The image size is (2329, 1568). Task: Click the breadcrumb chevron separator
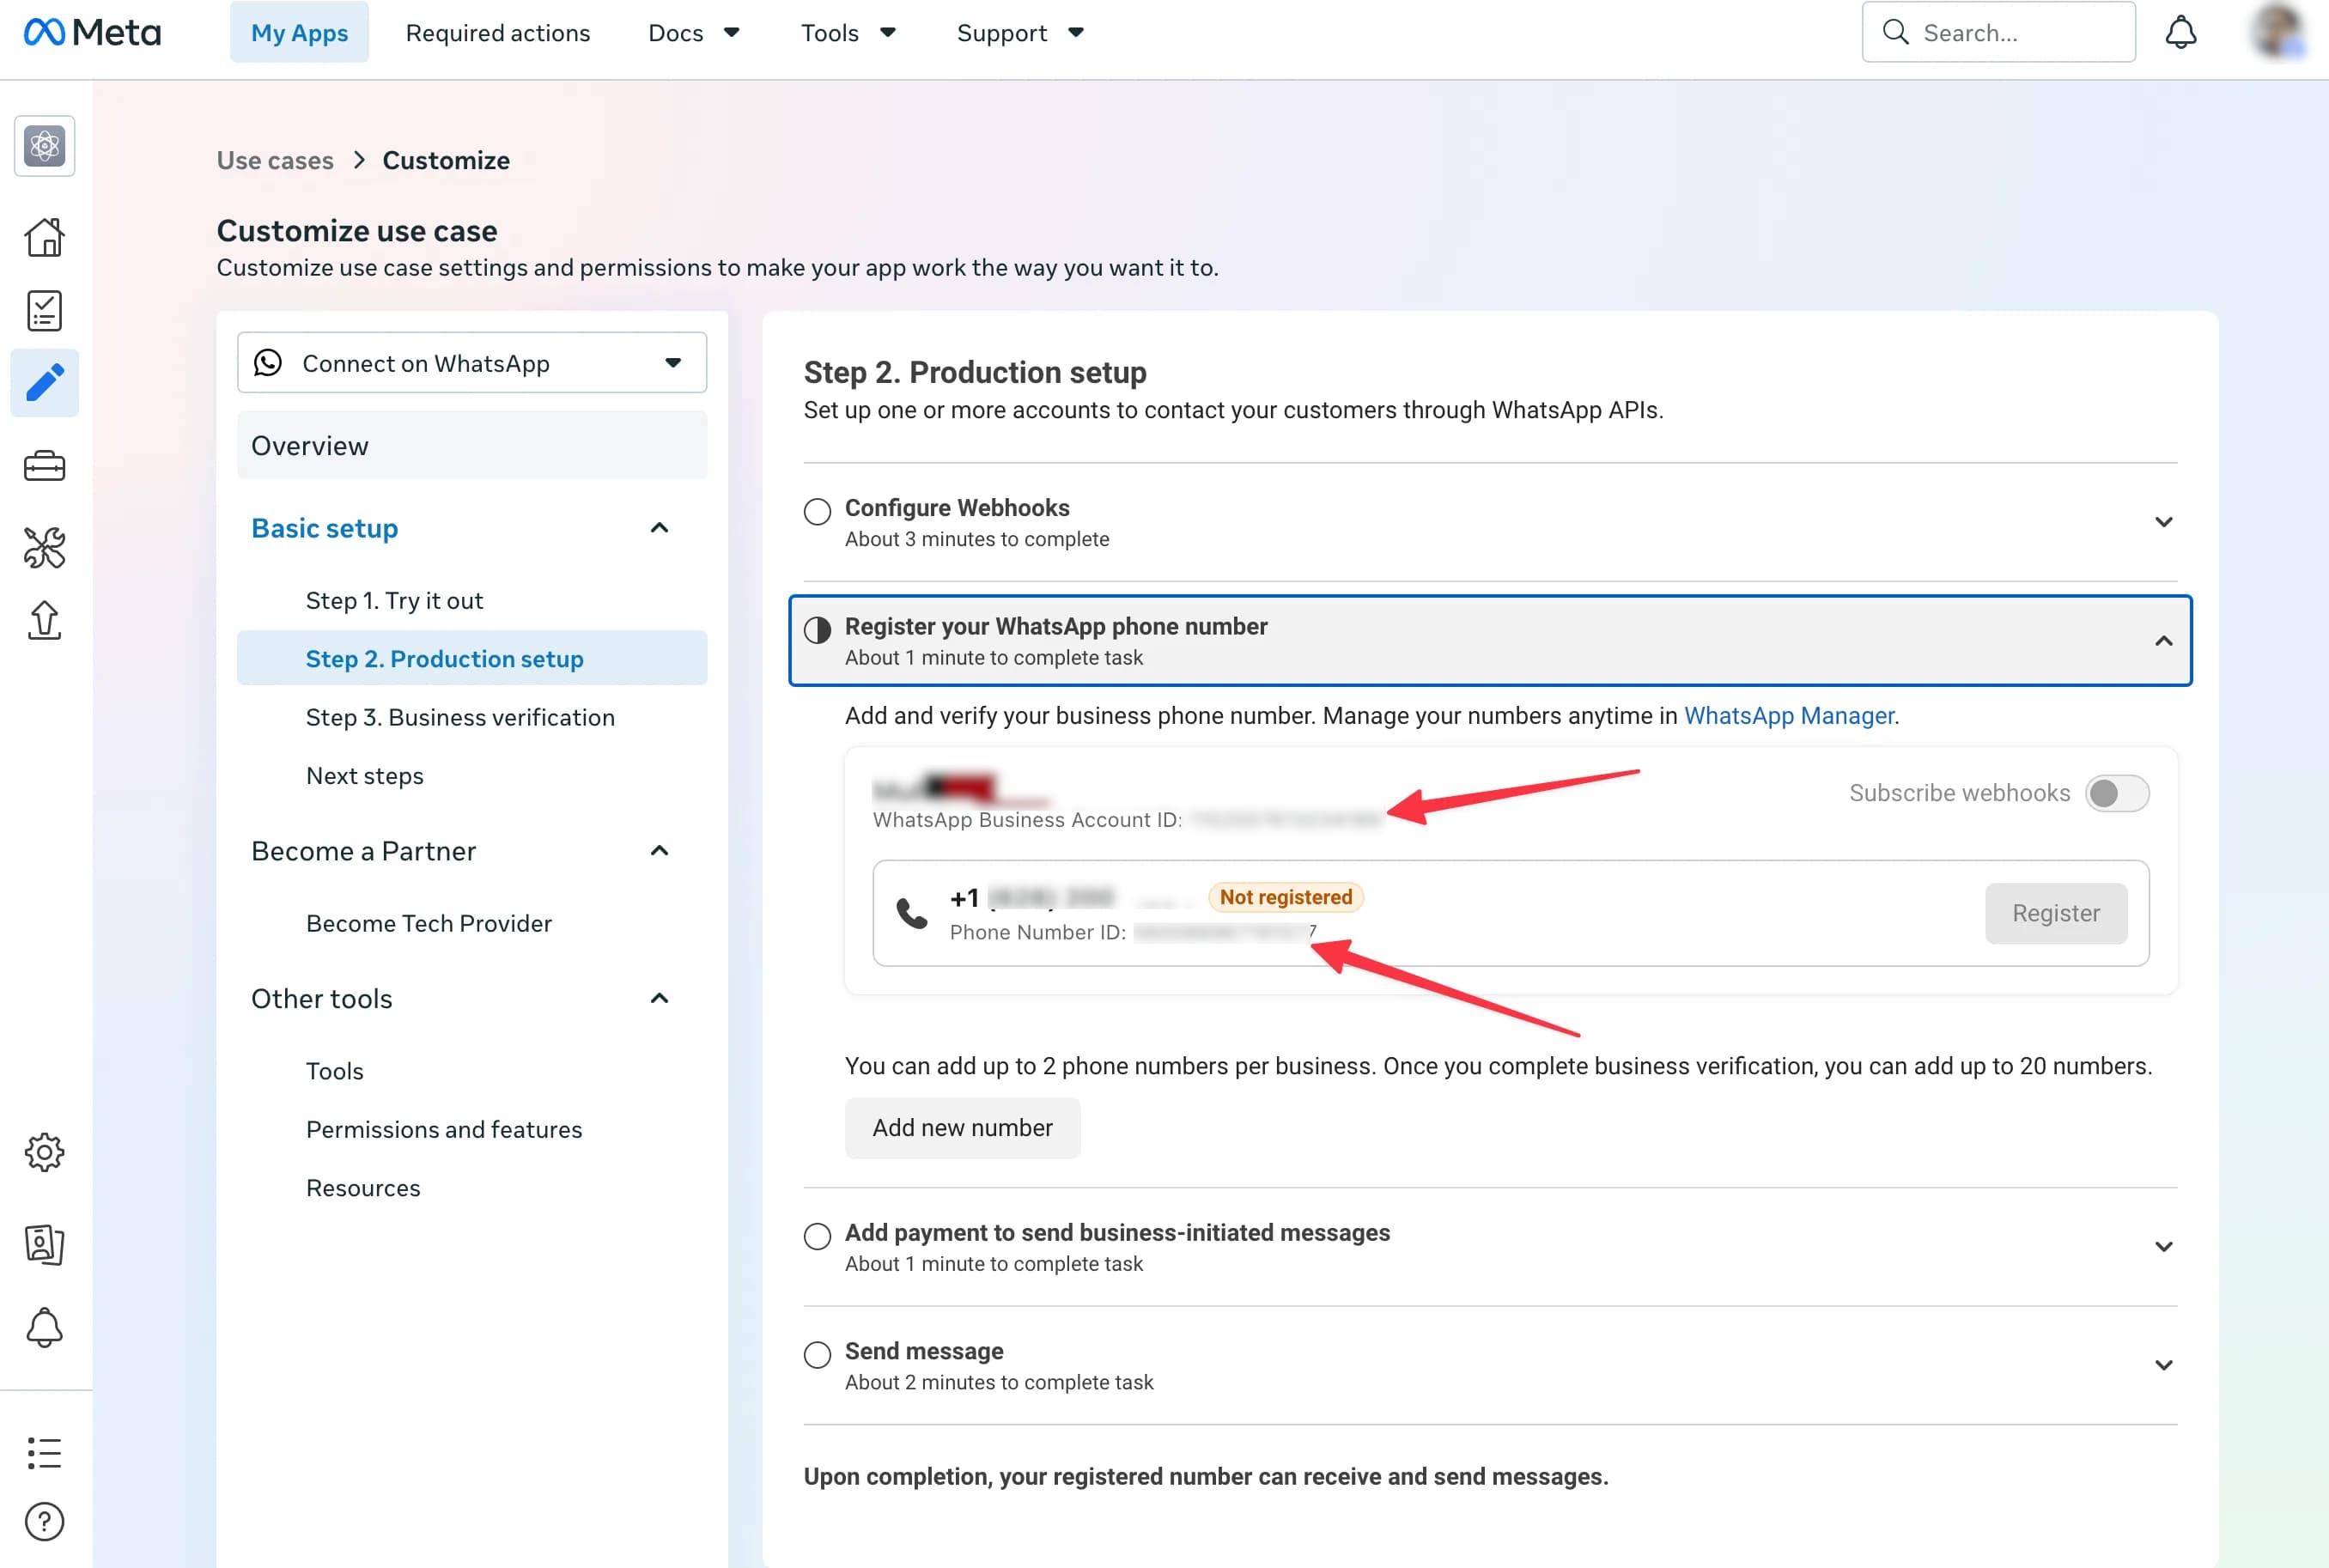[359, 160]
